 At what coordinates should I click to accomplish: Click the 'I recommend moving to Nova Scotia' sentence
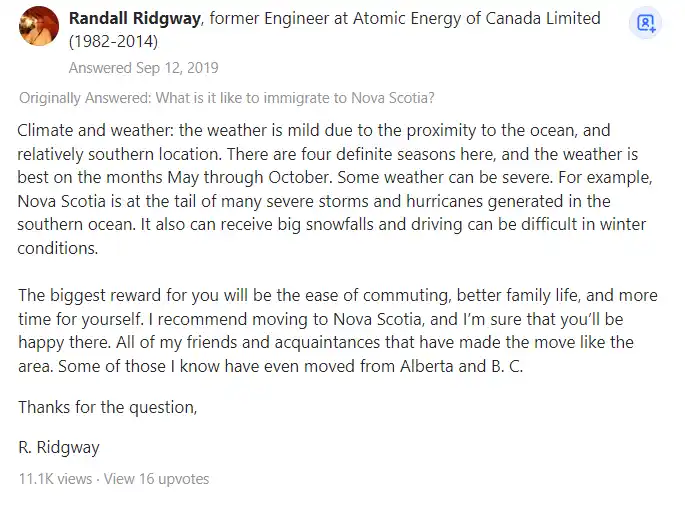tap(286, 319)
